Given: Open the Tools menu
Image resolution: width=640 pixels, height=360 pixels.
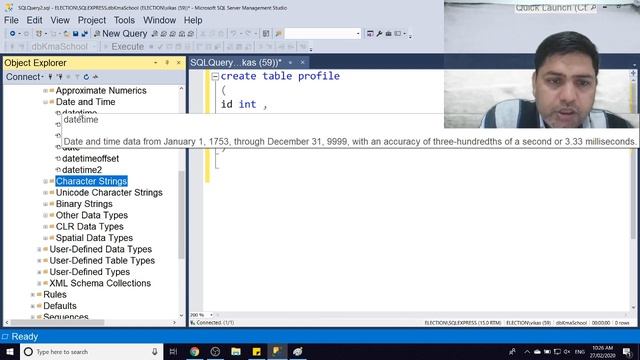Looking at the screenshot, I should [124, 20].
